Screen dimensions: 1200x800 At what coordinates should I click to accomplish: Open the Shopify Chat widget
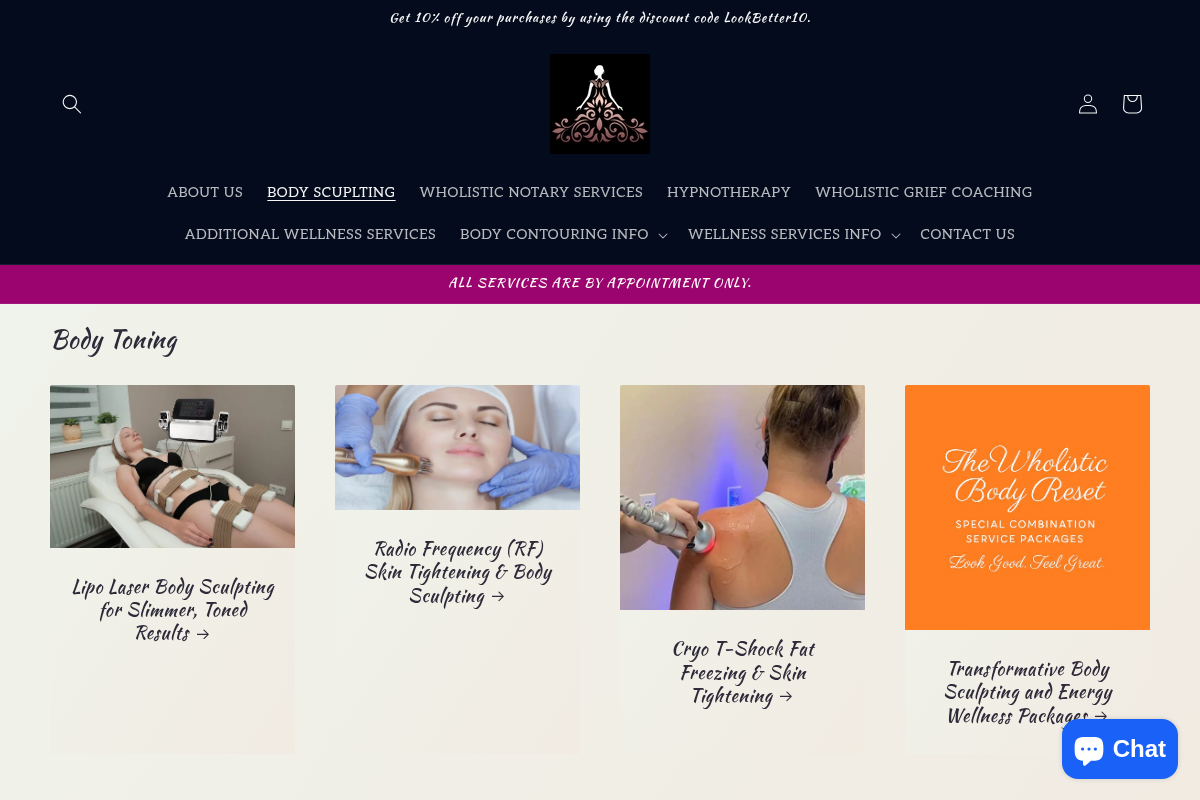click(1120, 749)
